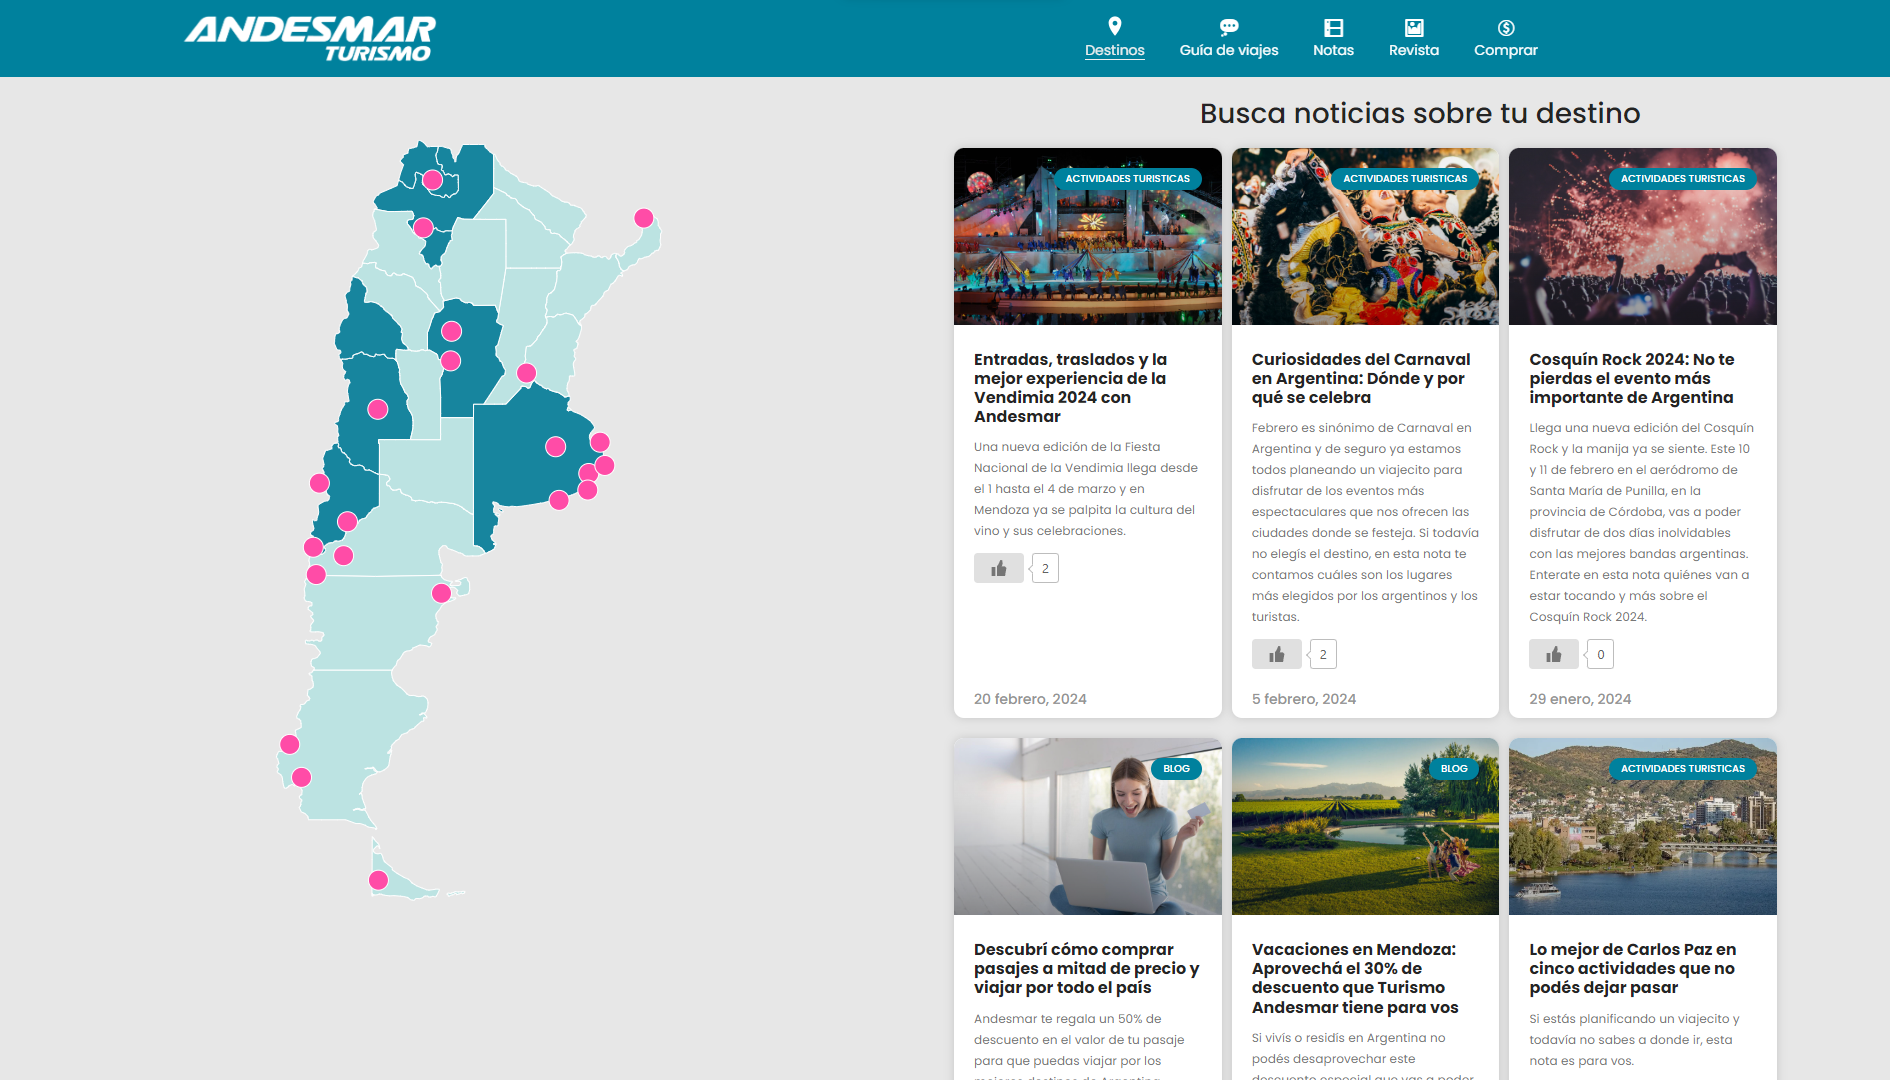Image resolution: width=1890 pixels, height=1080 pixels.
Task: Click the Blog badge on Mendoza vacations card
Action: [x=1454, y=769]
